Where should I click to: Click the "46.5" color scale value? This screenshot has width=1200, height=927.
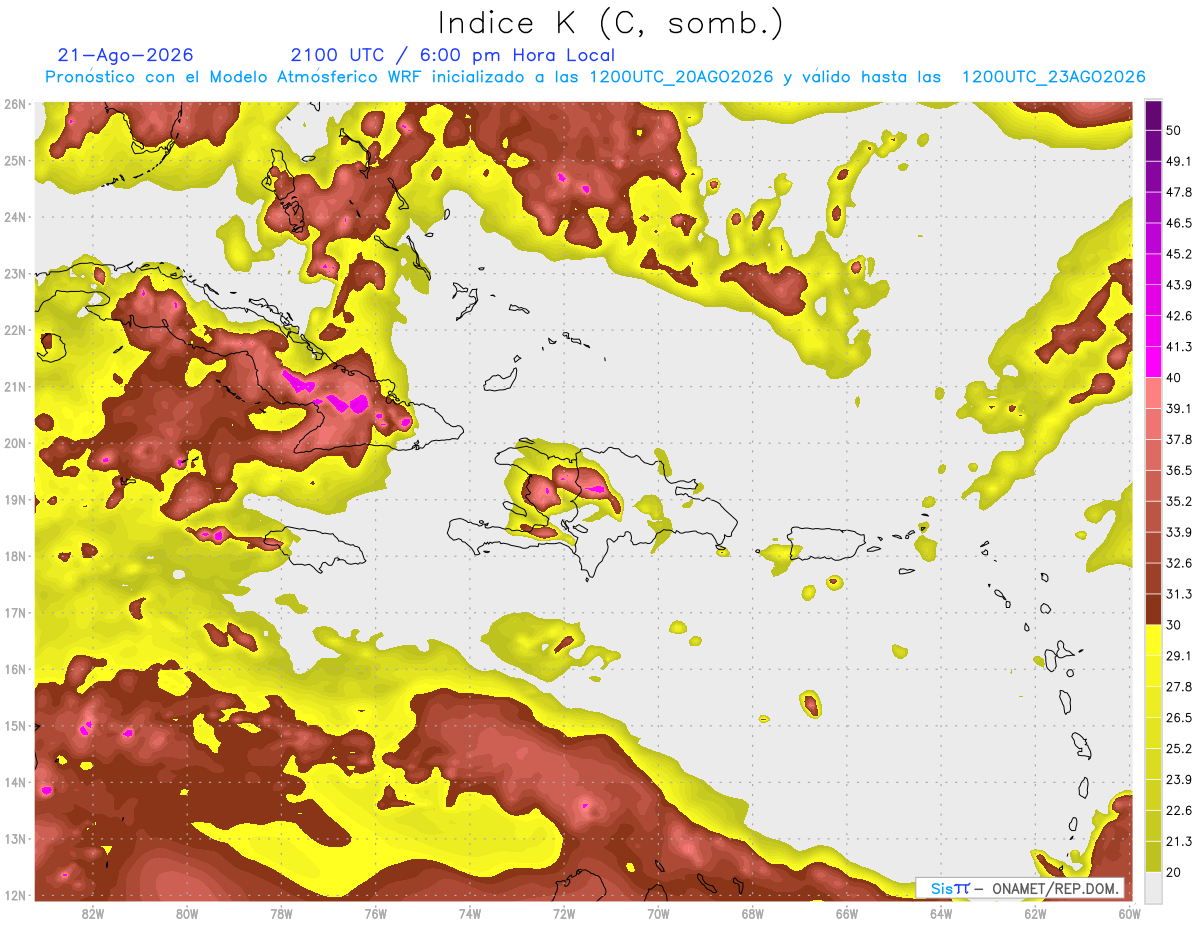(1179, 223)
